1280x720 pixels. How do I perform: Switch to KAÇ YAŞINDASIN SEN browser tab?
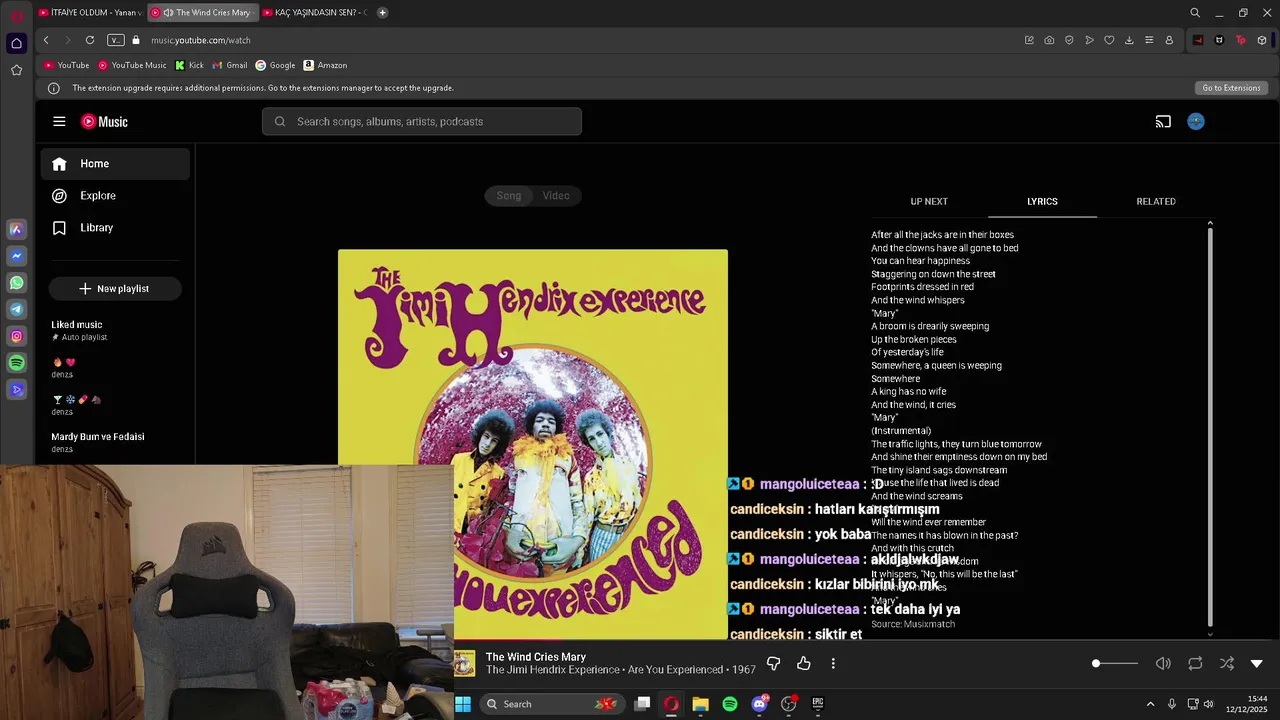click(x=315, y=13)
